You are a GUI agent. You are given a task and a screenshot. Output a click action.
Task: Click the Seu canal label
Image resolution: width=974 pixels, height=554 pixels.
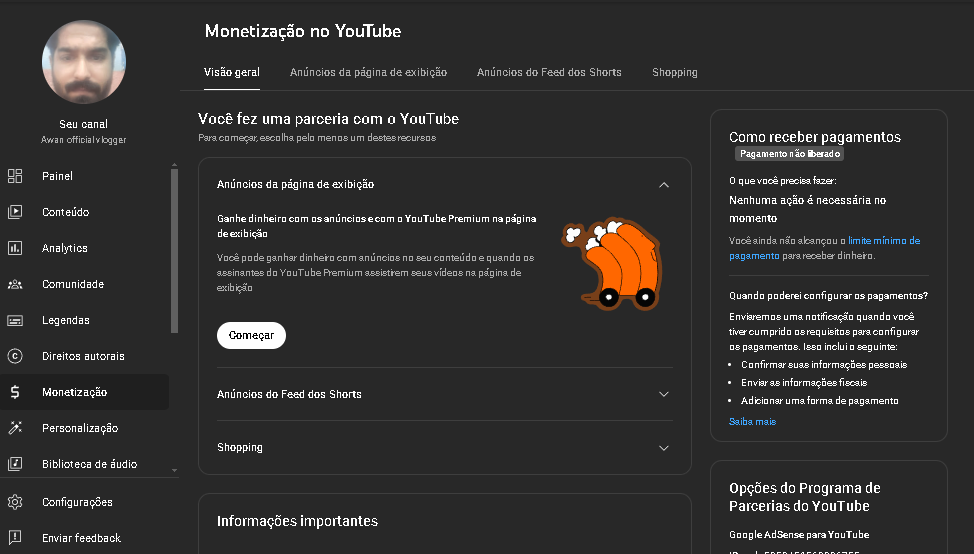point(83,124)
